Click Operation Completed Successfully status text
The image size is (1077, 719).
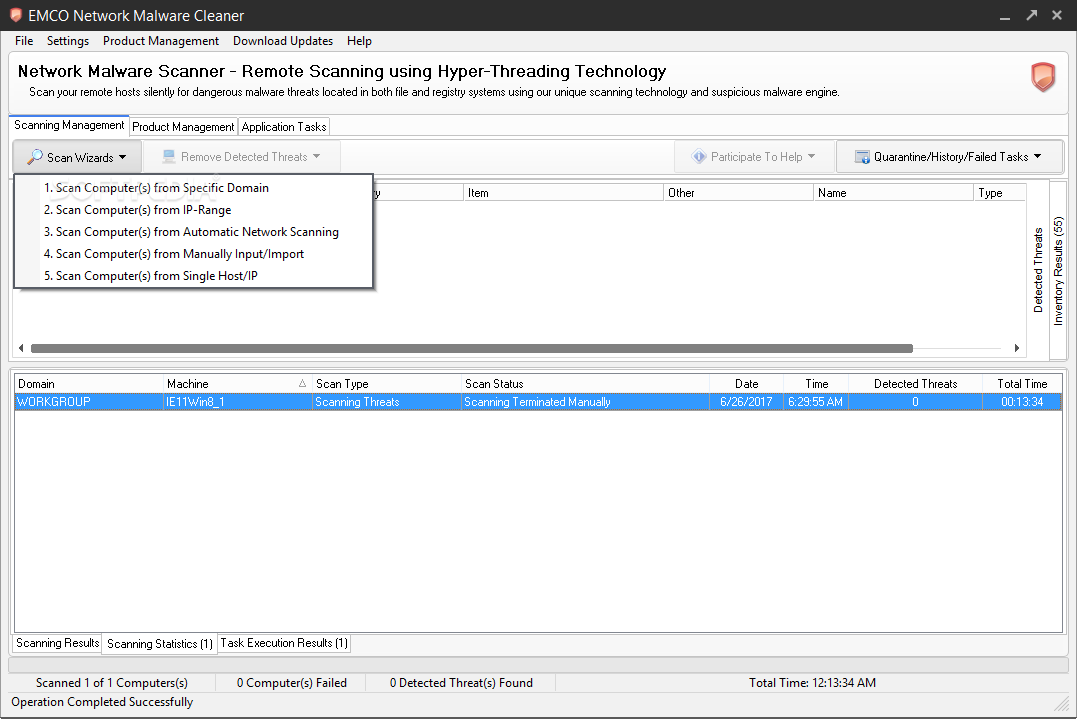tap(102, 702)
